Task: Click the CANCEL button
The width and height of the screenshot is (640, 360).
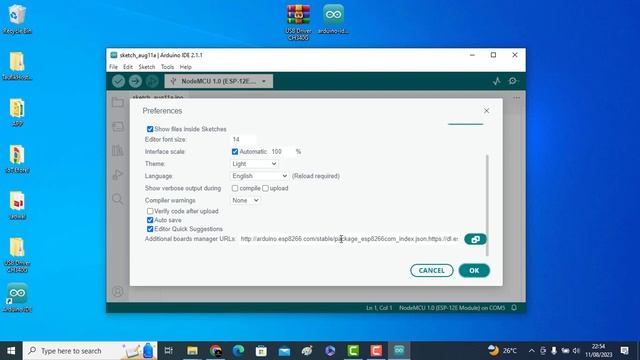Action: click(431, 271)
